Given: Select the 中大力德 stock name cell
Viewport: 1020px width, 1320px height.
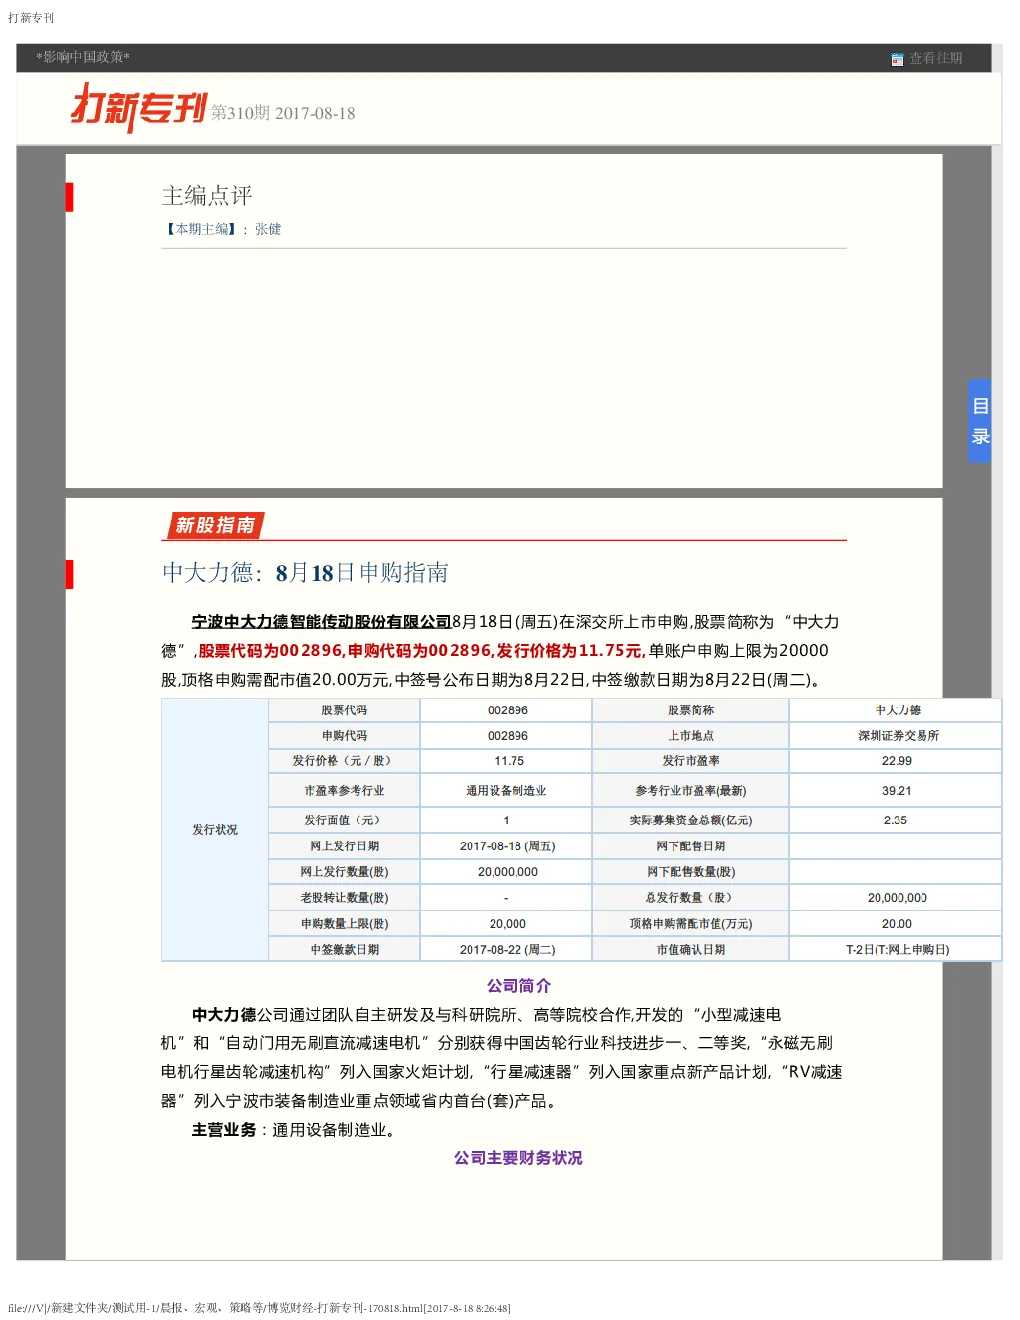Looking at the screenshot, I should click(896, 710).
